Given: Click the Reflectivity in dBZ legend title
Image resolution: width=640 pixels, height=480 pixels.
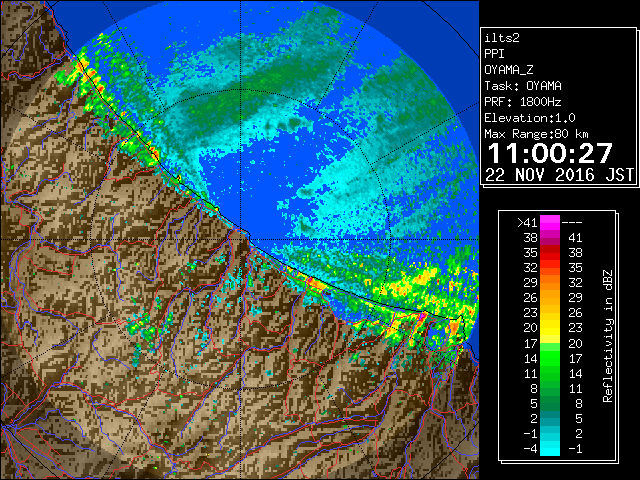Looking at the screenshot, I should click(608, 336).
